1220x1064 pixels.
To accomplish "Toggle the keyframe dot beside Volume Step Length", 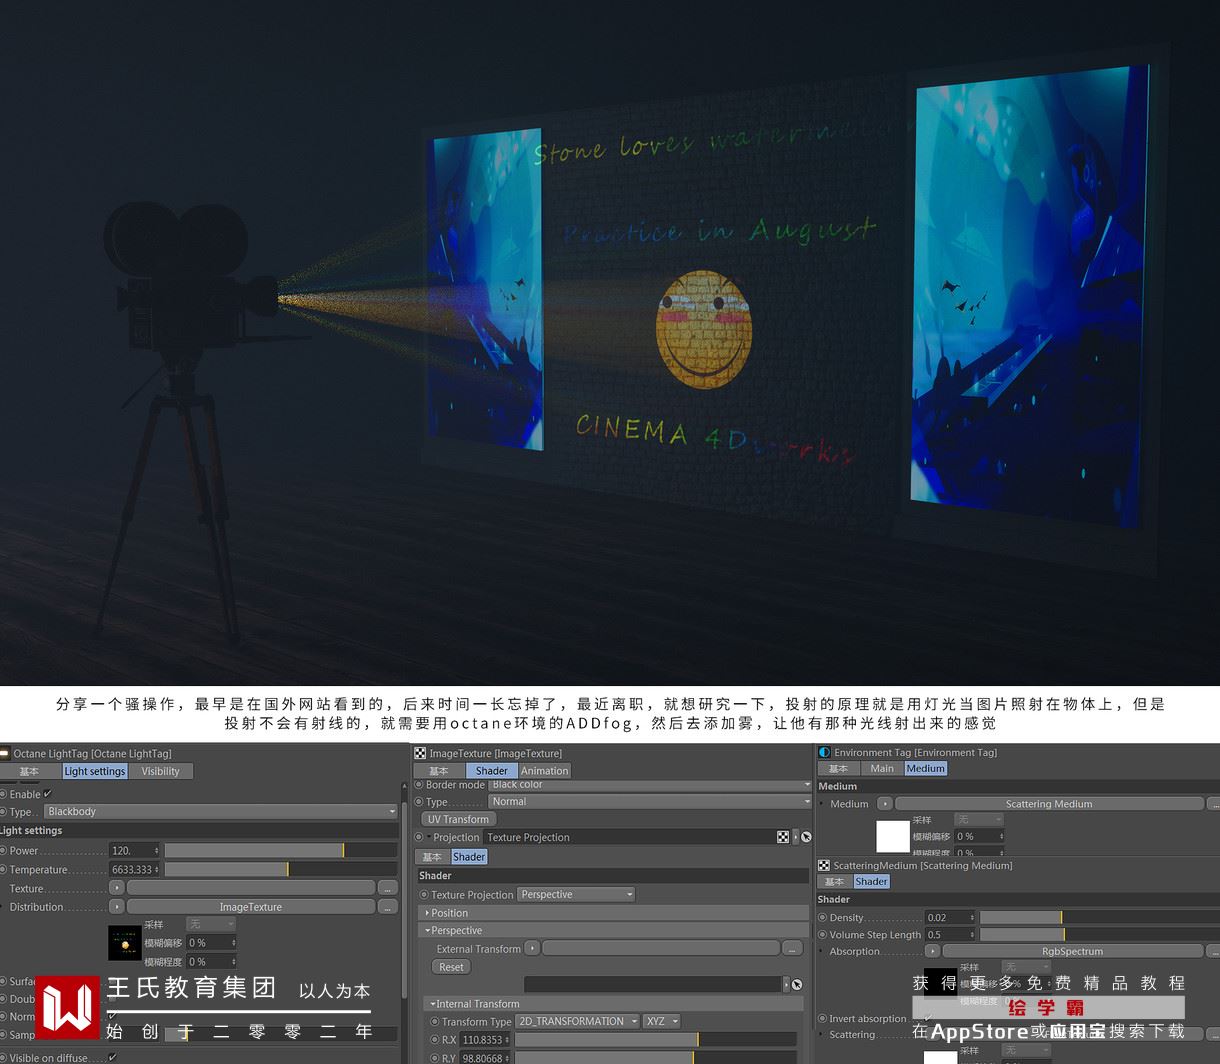I will (823, 935).
